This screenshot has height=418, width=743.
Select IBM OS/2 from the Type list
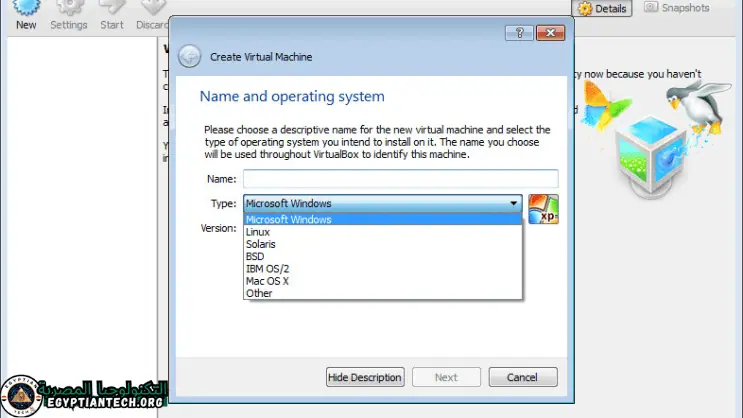click(x=382, y=269)
